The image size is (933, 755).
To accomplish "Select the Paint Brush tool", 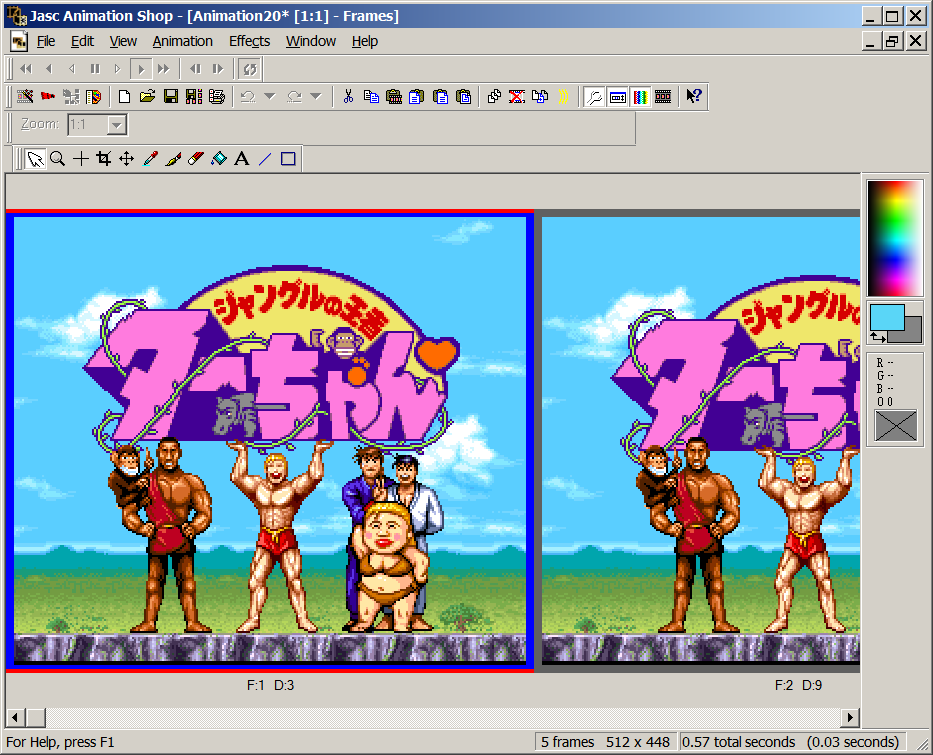I will coord(173,159).
